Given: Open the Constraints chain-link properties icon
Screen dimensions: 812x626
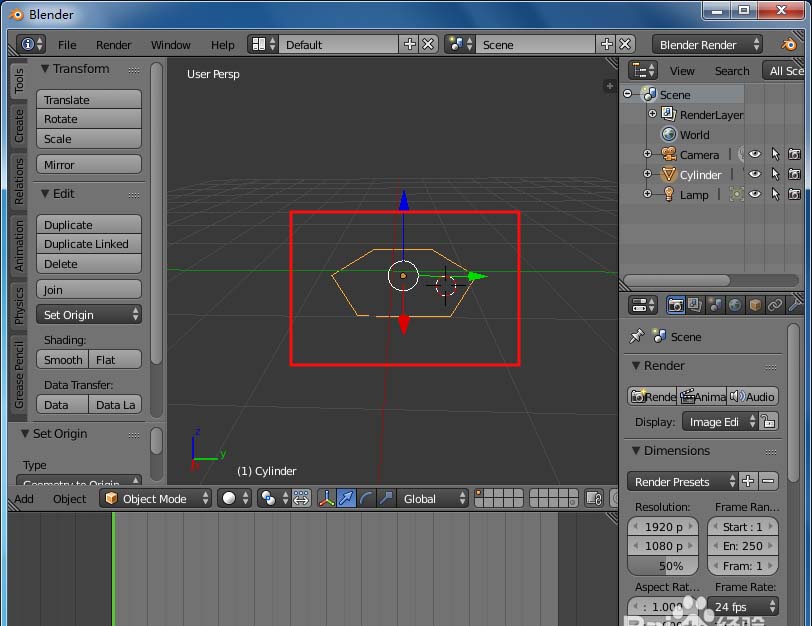Looking at the screenshot, I should click(775, 305).
